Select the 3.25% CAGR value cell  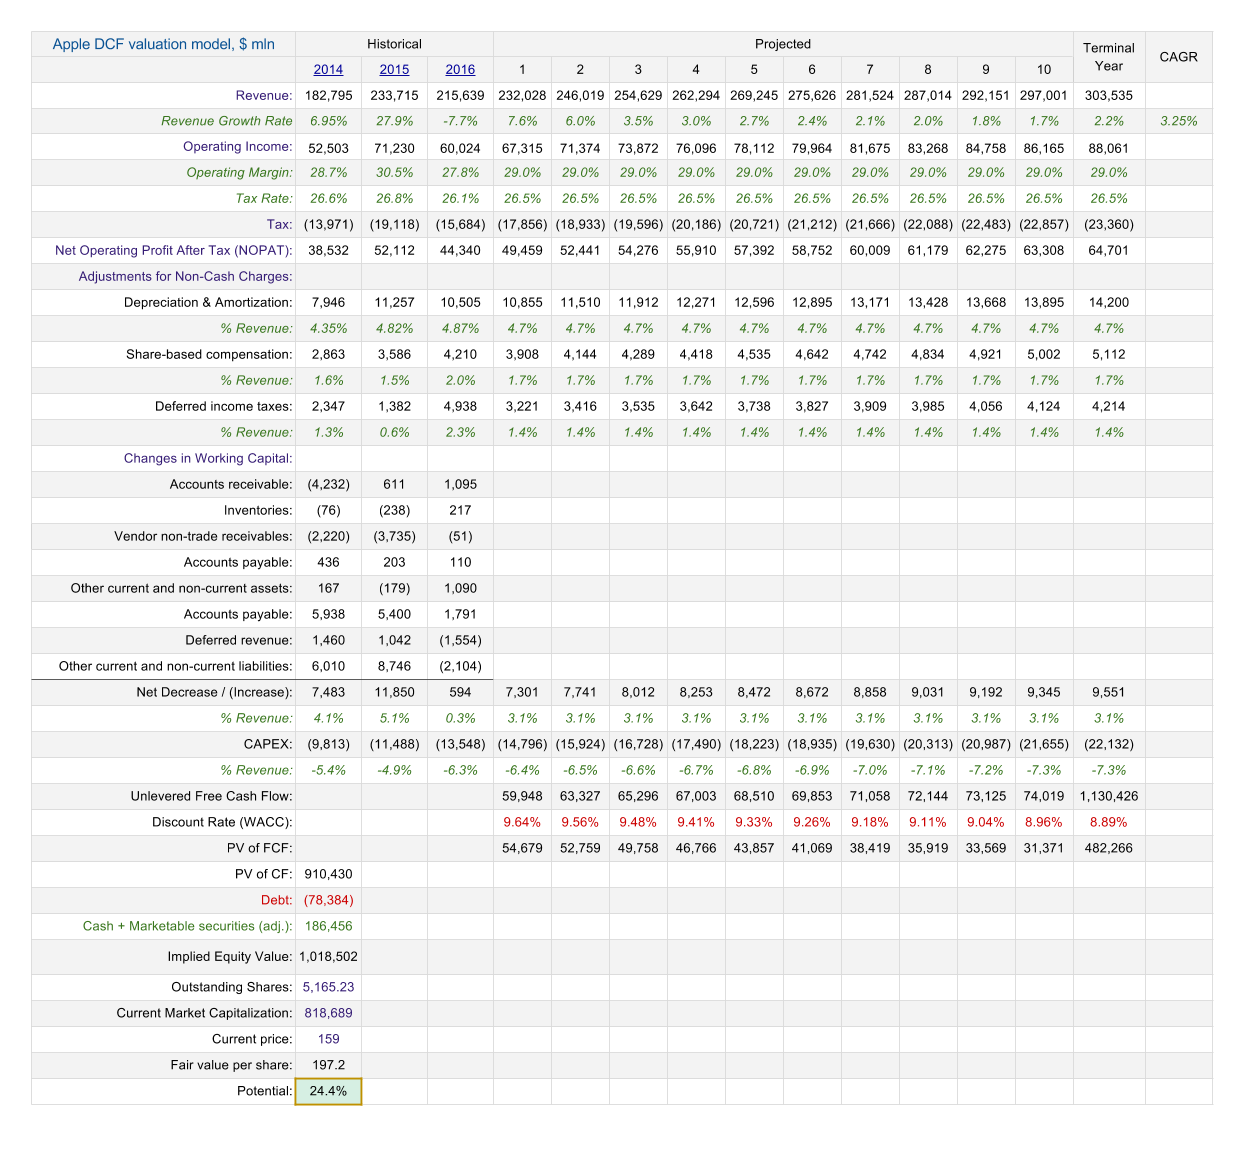click(x=1178, y=121)
